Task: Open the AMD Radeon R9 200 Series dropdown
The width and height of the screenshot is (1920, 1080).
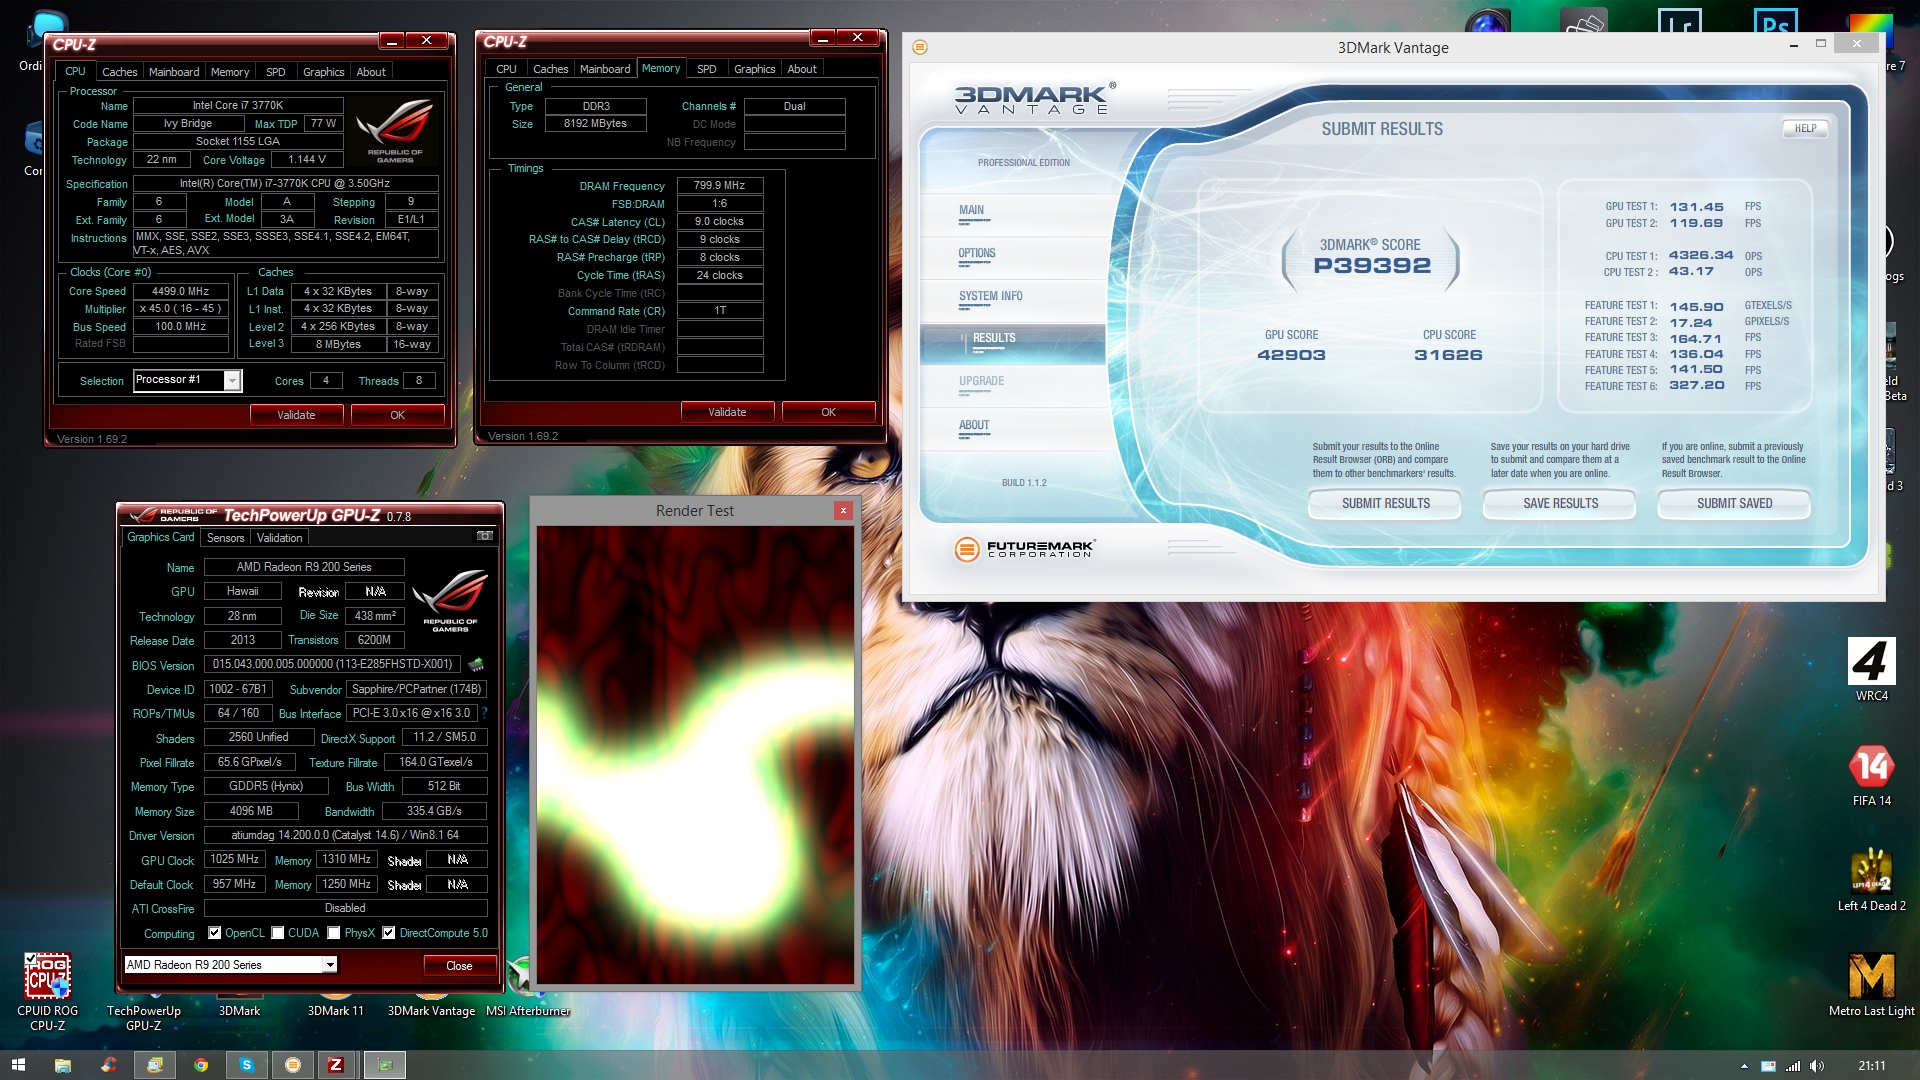Action: tap(329, 965)
